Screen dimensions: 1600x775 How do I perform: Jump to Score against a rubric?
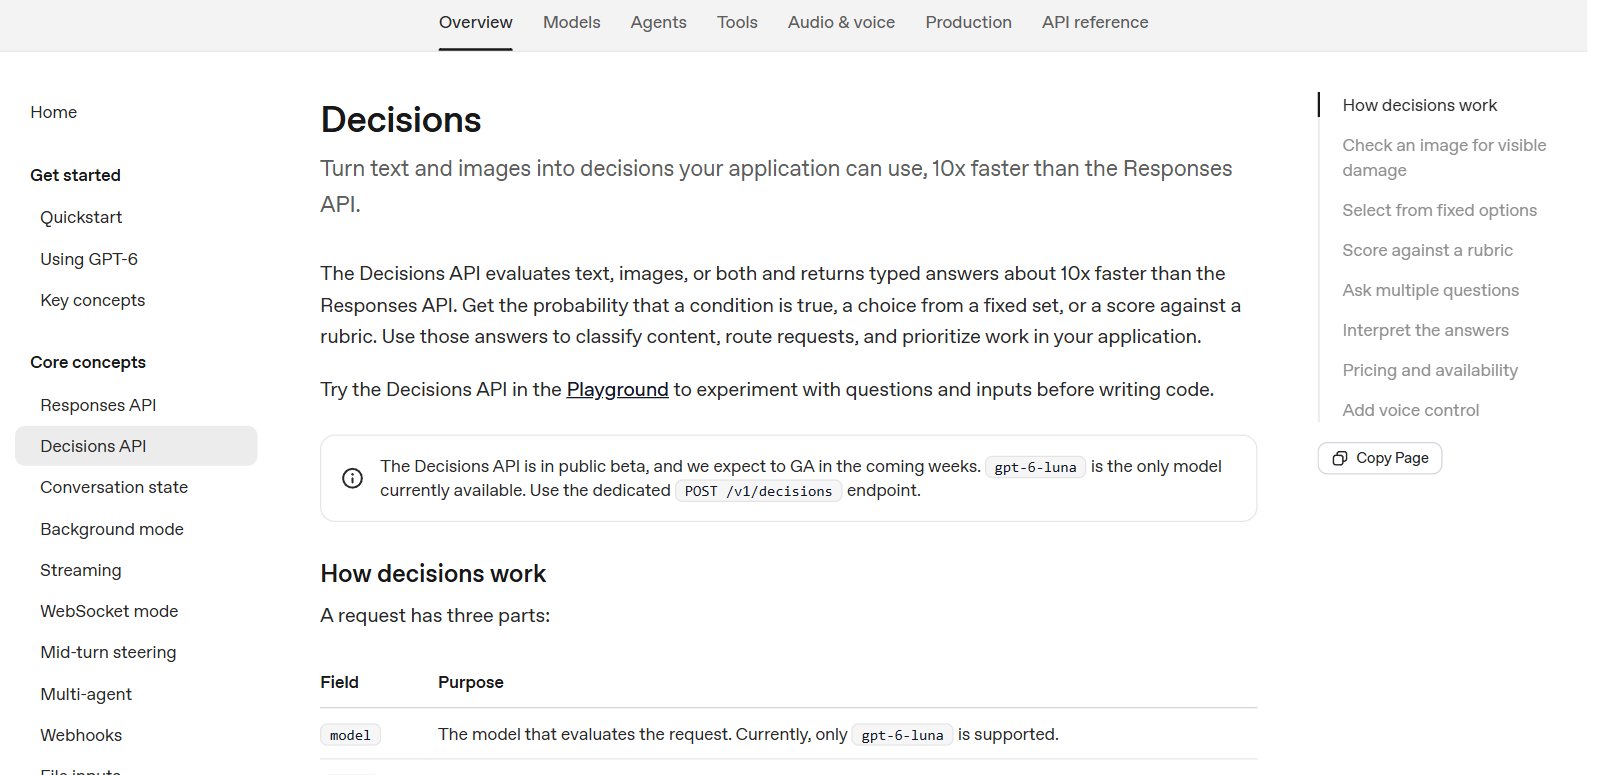coord(1427,250)
